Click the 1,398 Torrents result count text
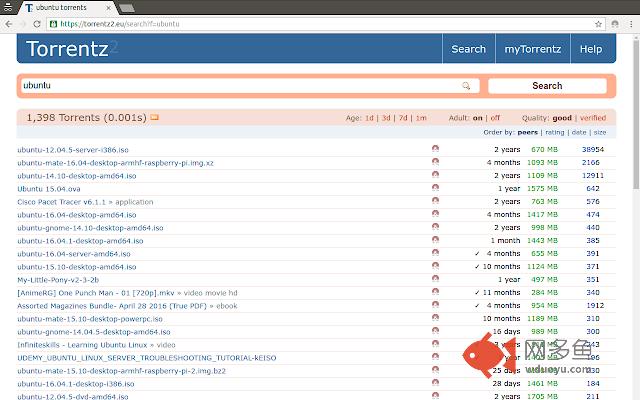The image size is (640, 400). (x=87, y=118)
